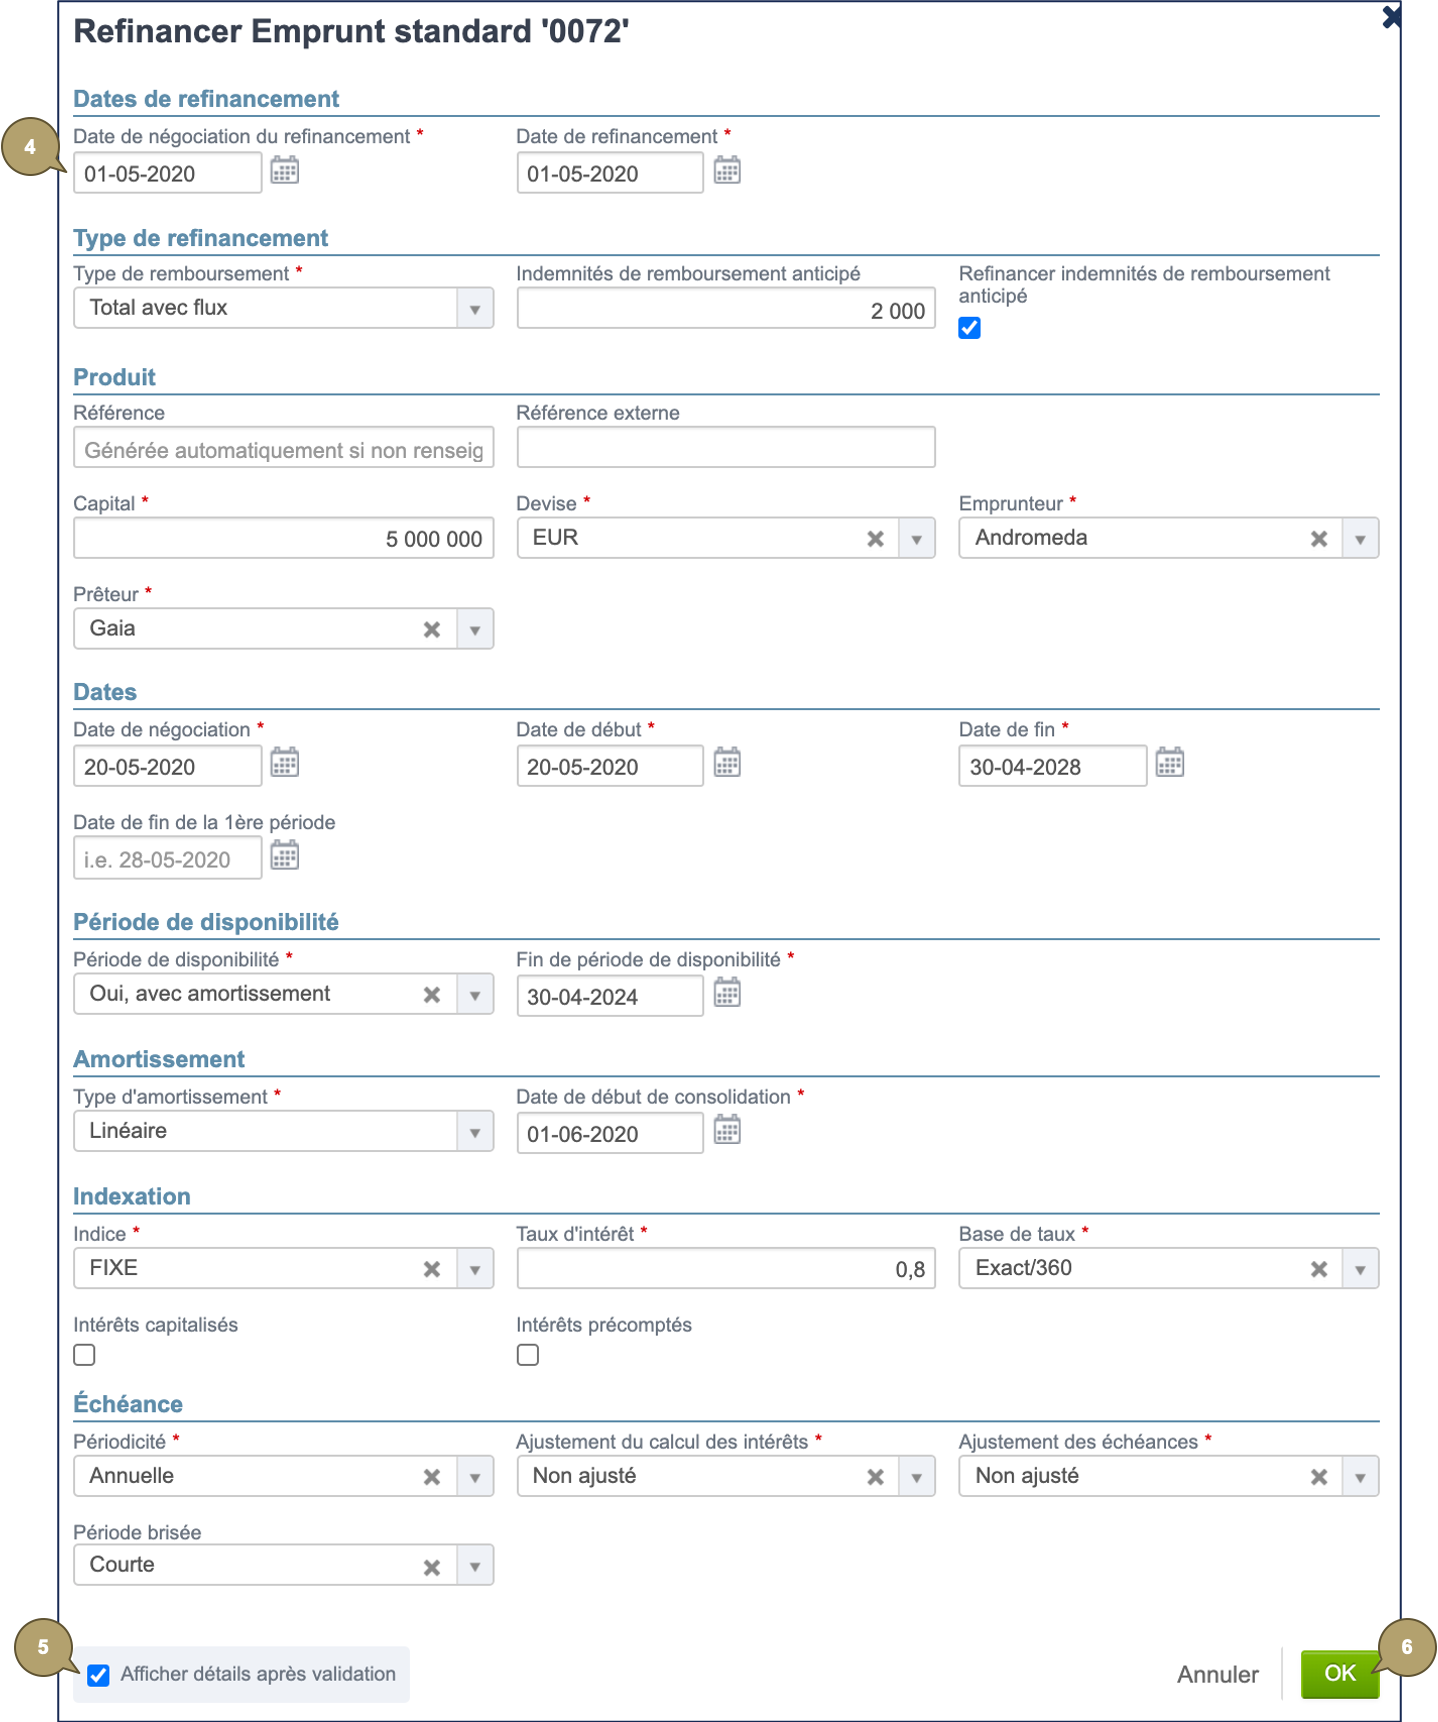Open calendar picker for Date de refinancement
This screenshot has width=1438, height=1722.
pyautogui.click(x=727, y=171)
